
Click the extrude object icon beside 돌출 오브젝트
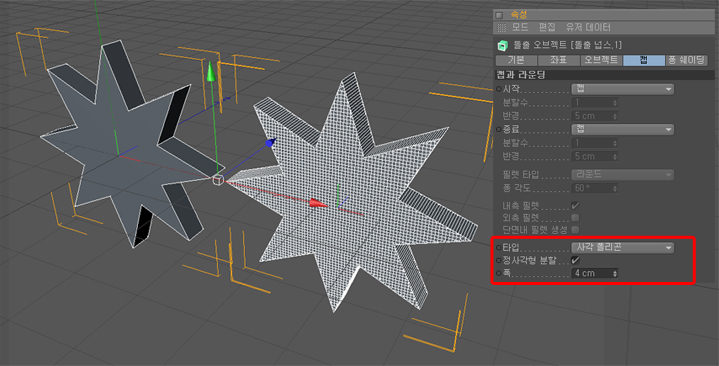pos(503,45)
